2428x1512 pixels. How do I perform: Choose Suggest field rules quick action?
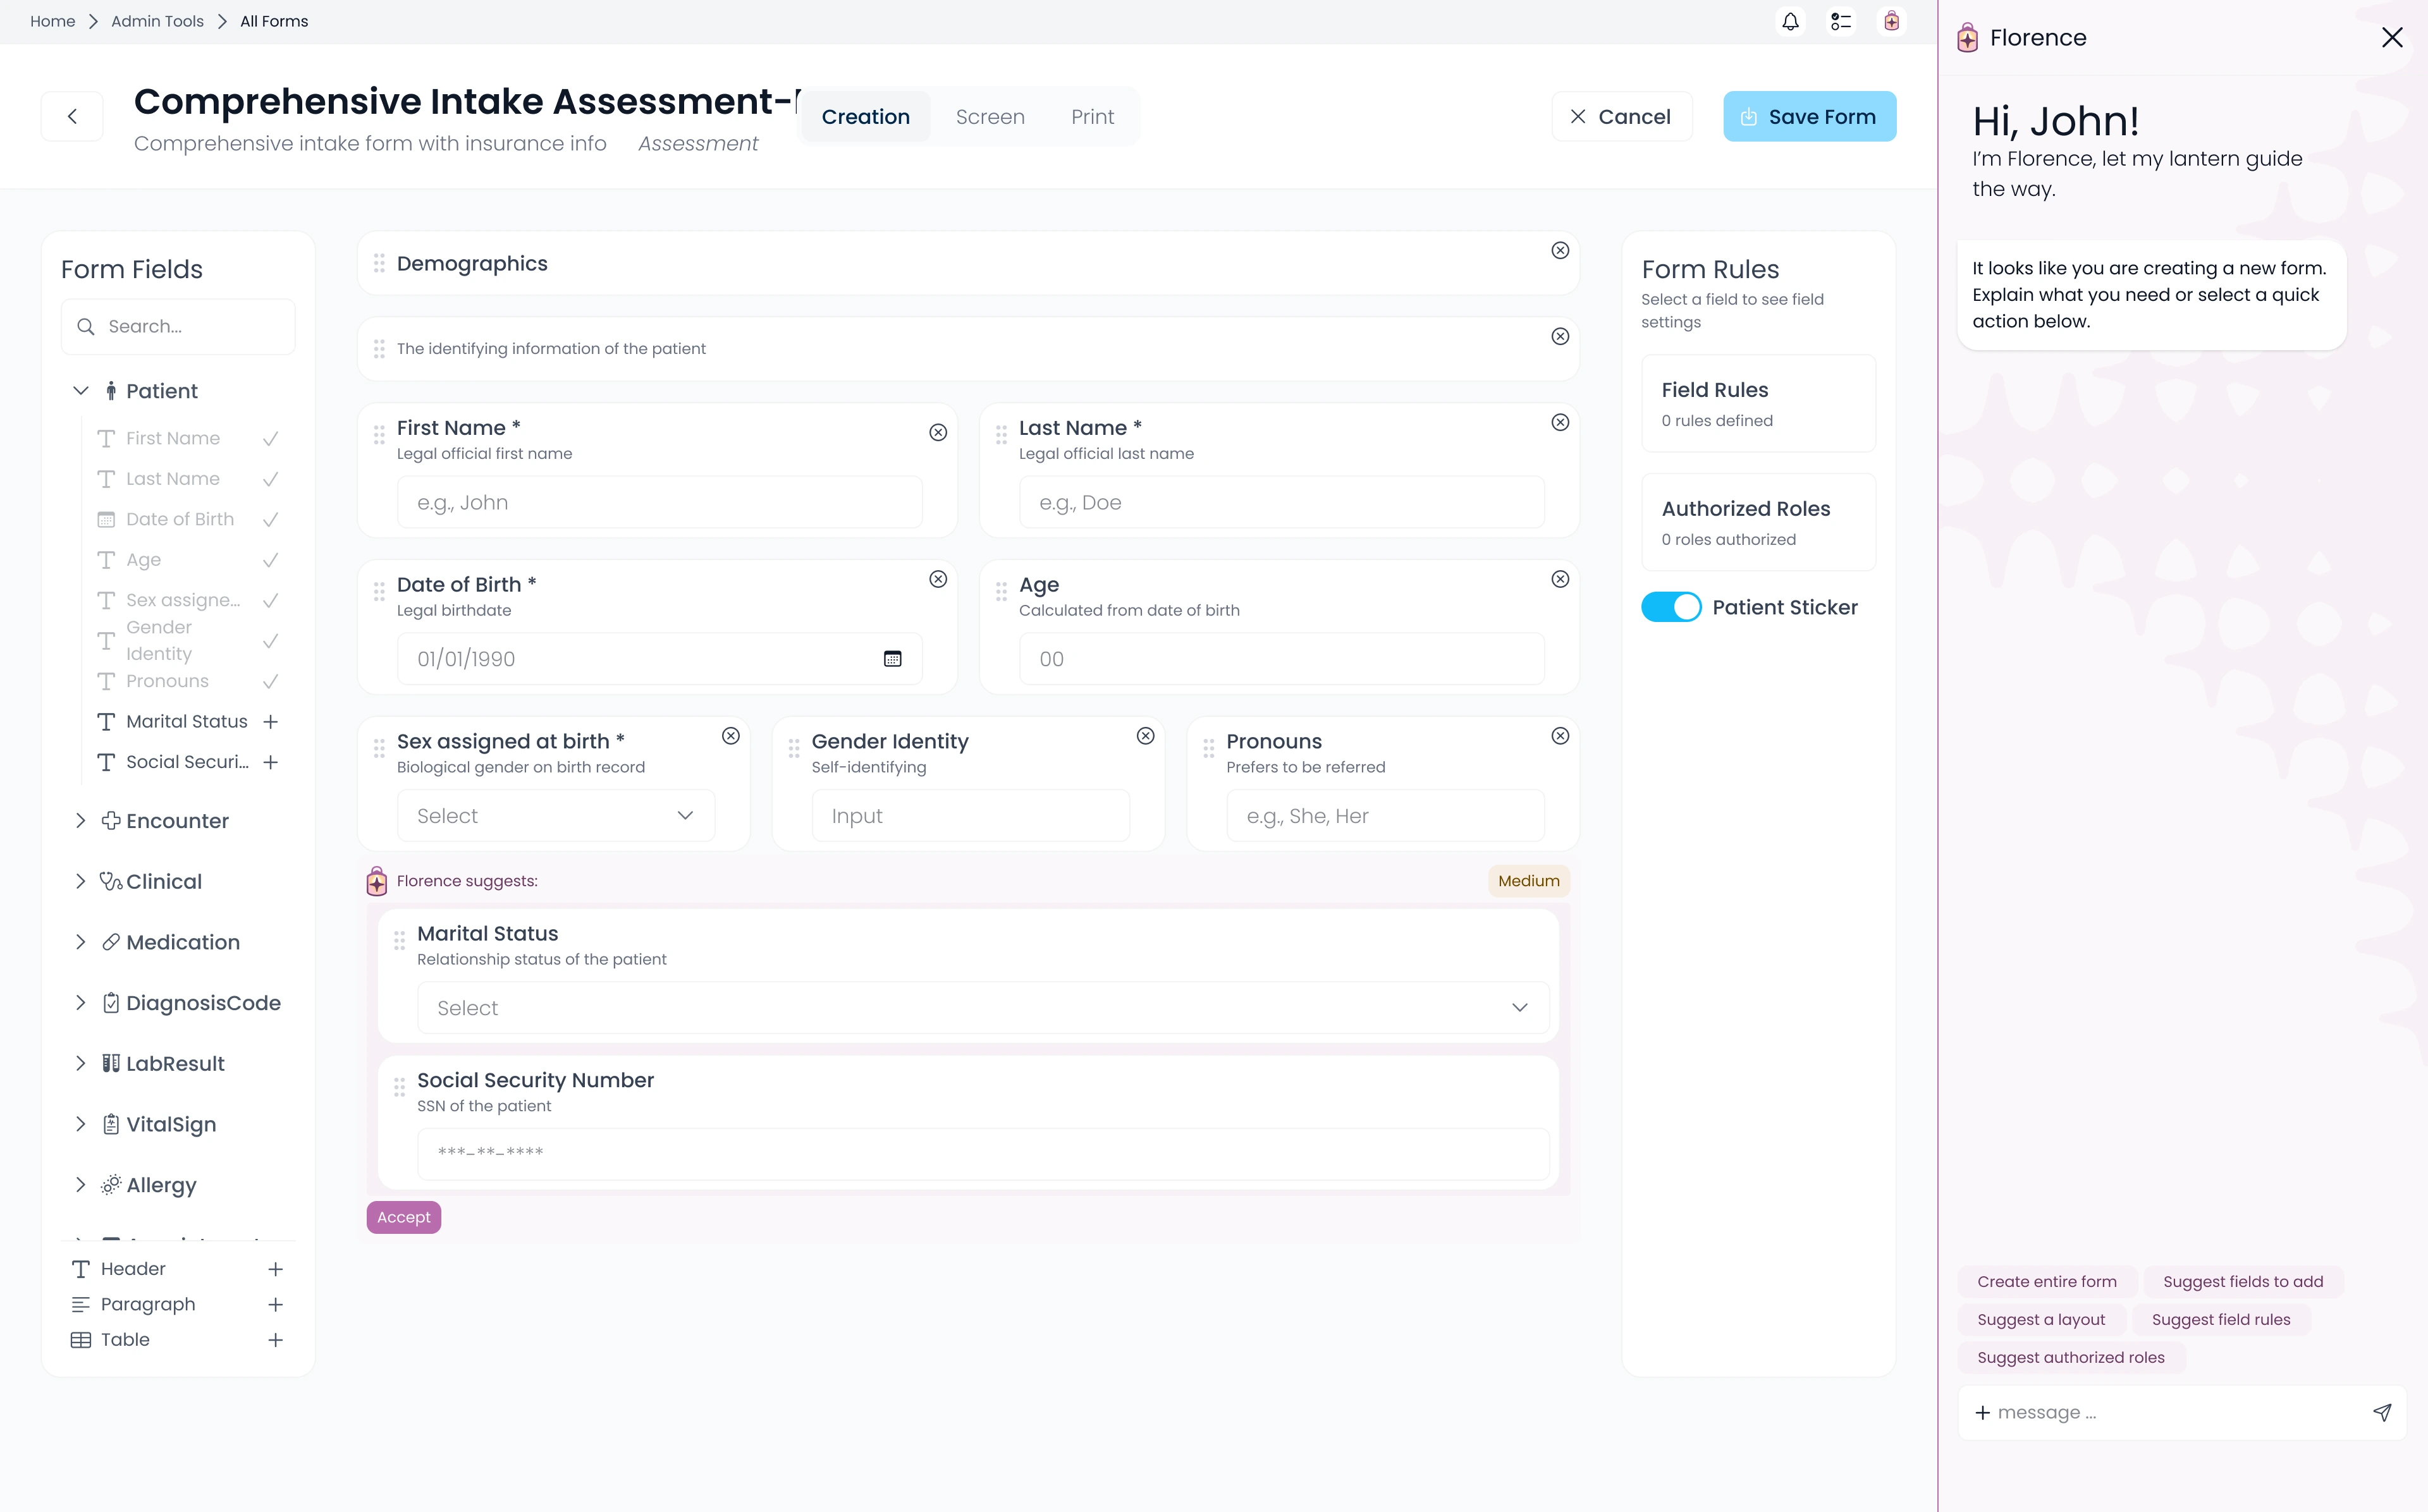(x=2220, y=1319)
